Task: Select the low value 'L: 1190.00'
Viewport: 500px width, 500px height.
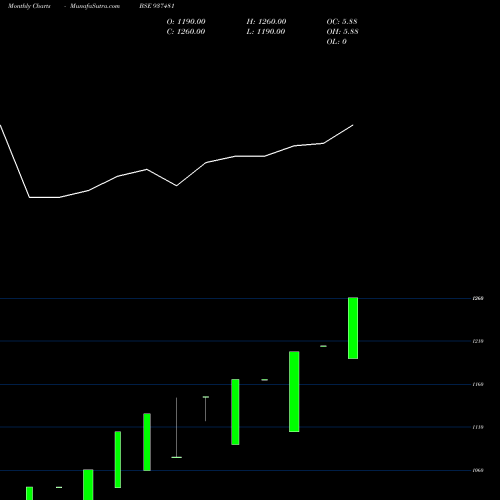Action: point(266,32)
